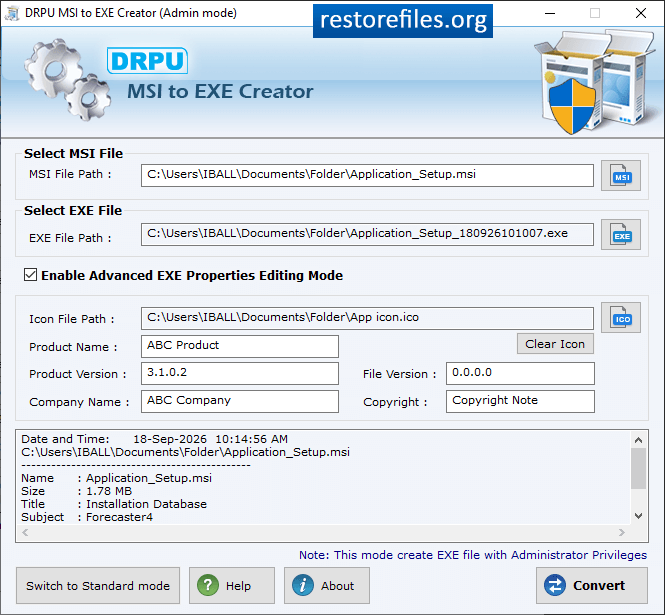This screenshot has width=665, height=615.
Task: Click the Clear Icon button
Action: point(555,344)
